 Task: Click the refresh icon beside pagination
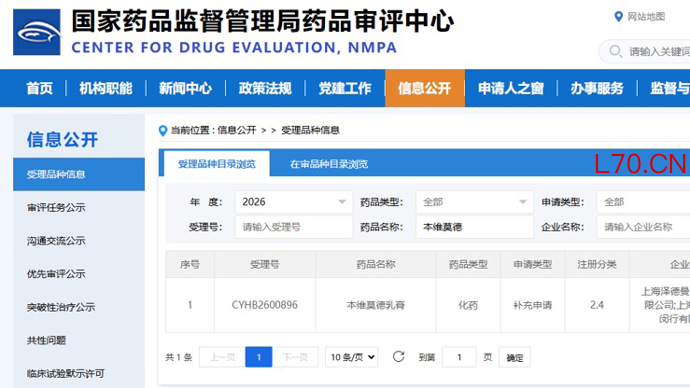[x=399, y=357]
